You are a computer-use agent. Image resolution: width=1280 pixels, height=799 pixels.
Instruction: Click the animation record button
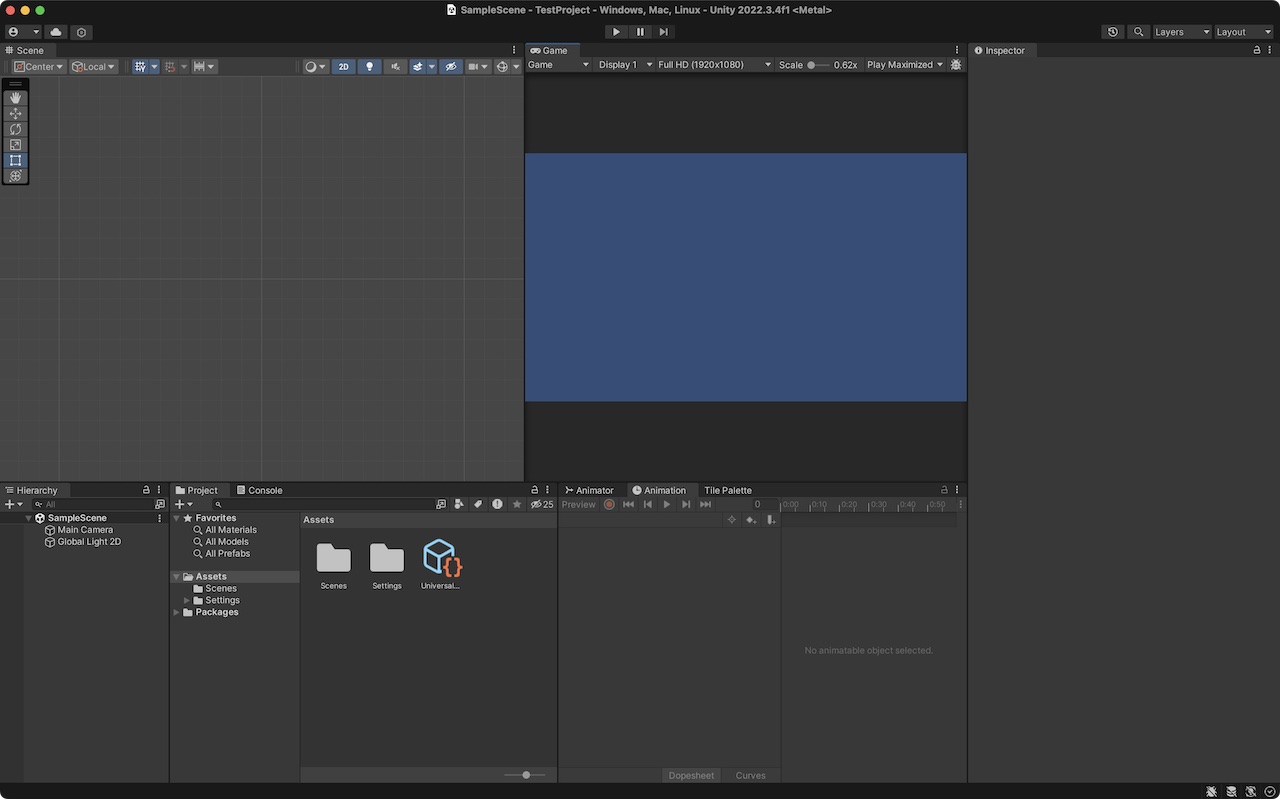pos(609,505)
